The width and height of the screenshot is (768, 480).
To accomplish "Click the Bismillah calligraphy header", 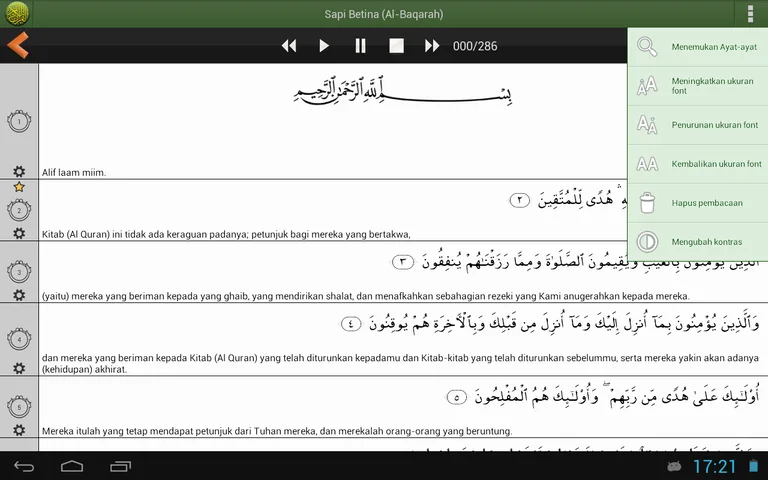I will [x=403, y=91].
